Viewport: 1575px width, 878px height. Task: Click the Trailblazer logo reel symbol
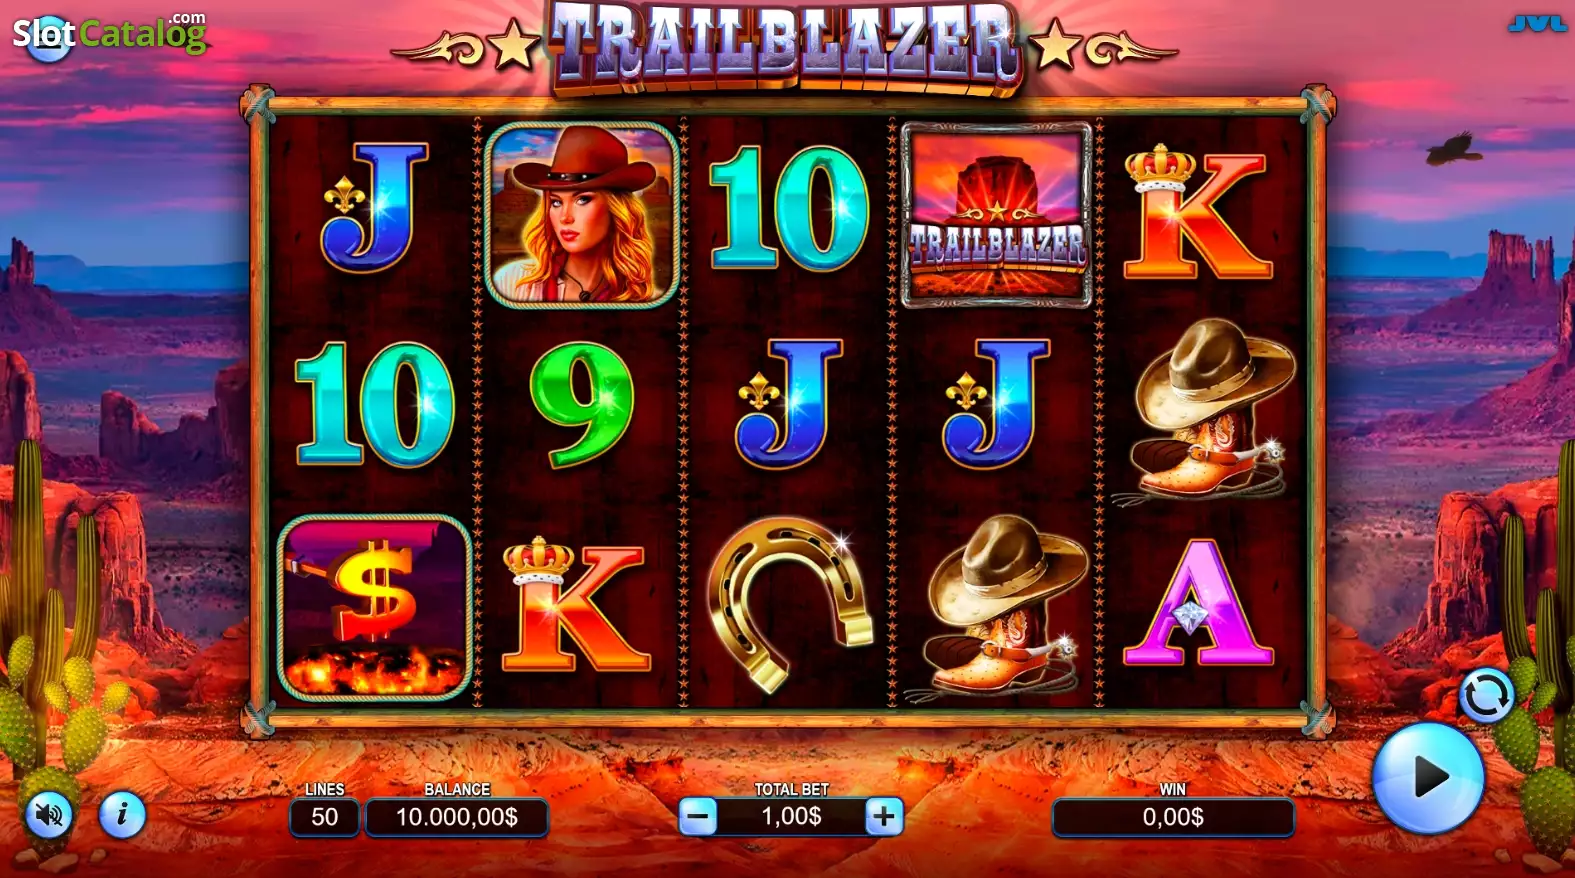point(996,214)
